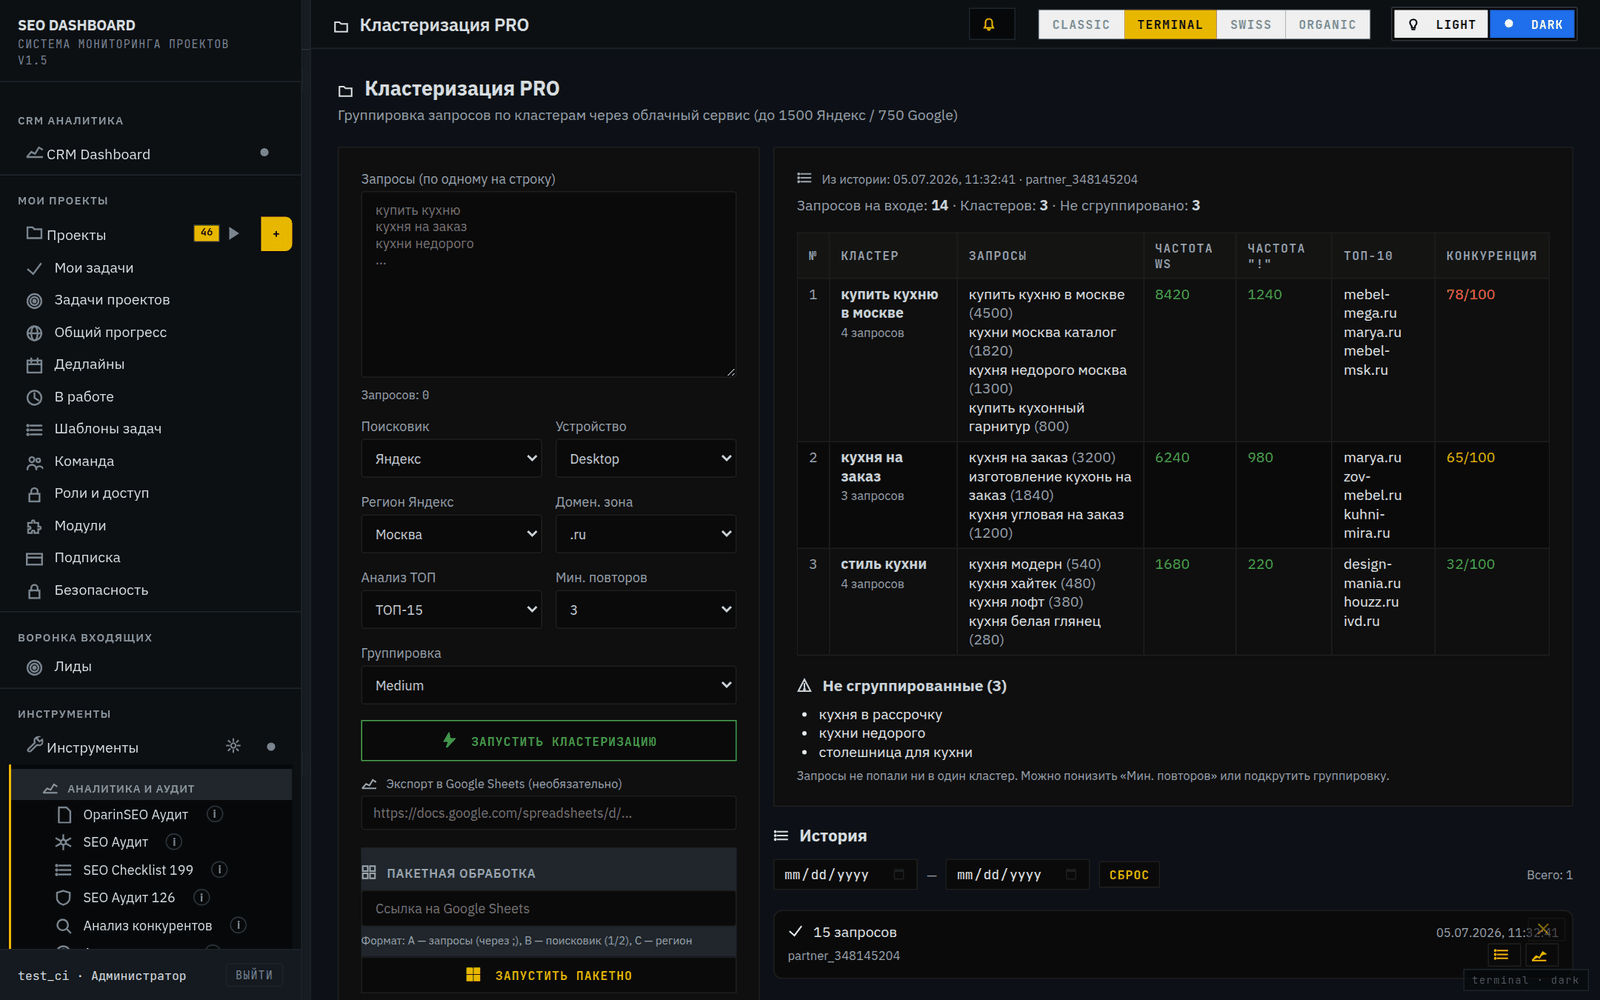Click the Google Sheets export URL field
The image size is (1600, 1000).
pos(548,813)
